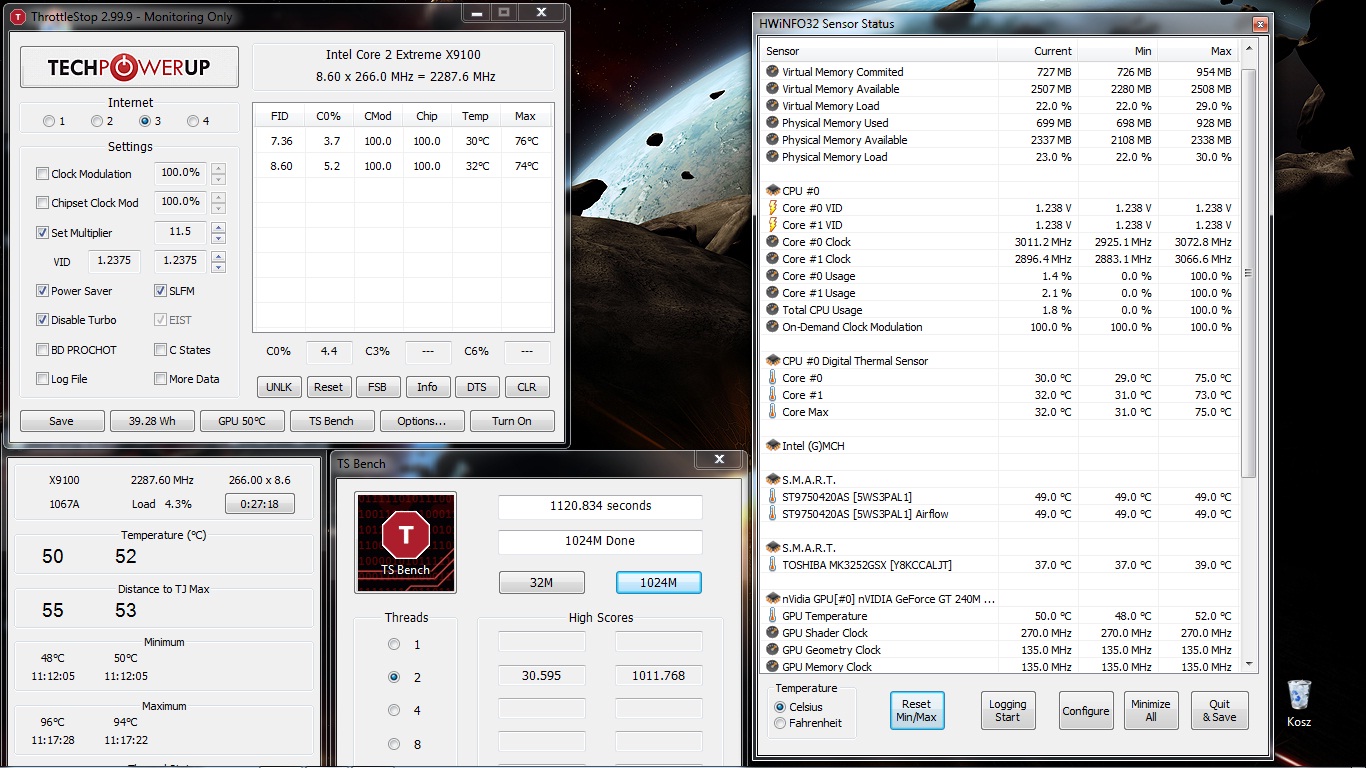Click the FSB button
The height and width of the screenshot is (768, 1366).
coord(378,387)
